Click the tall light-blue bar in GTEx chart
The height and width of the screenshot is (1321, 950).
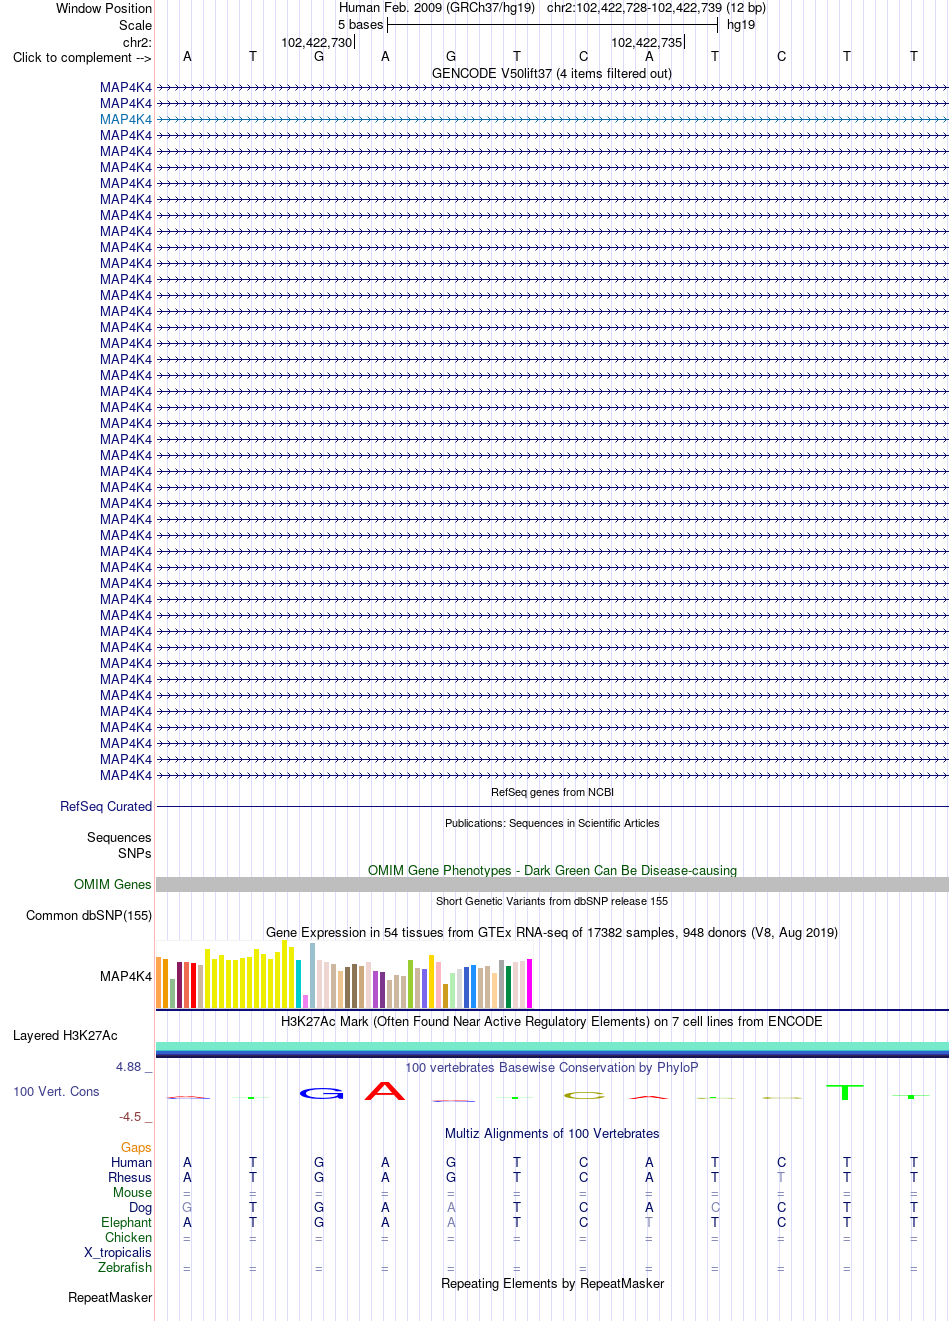(313, 975)
